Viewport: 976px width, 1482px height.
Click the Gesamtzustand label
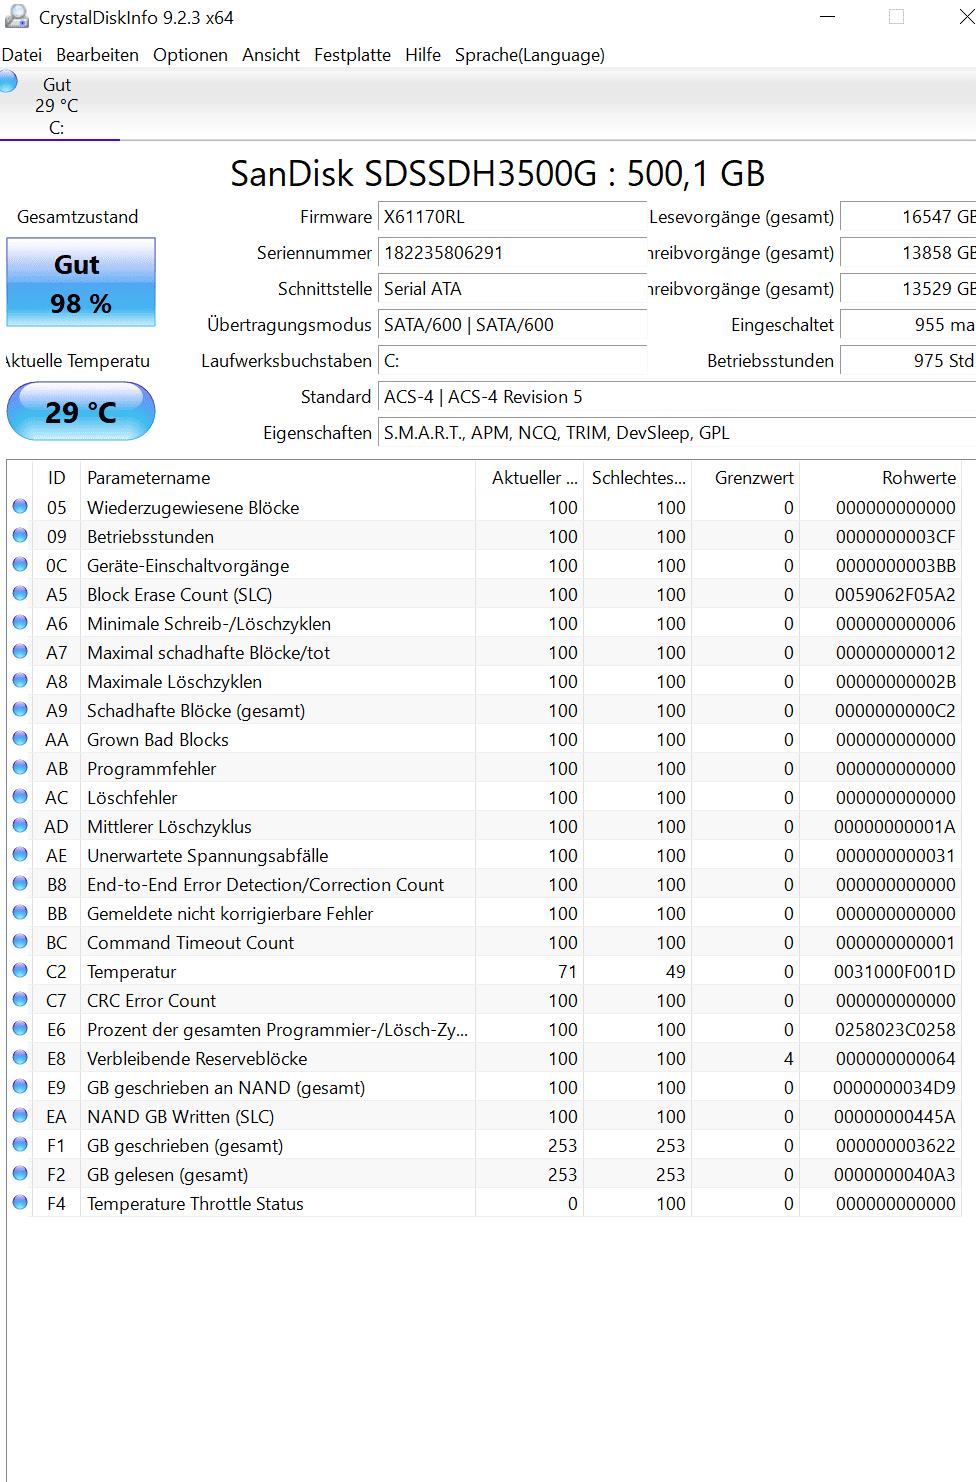coord(78,217)
